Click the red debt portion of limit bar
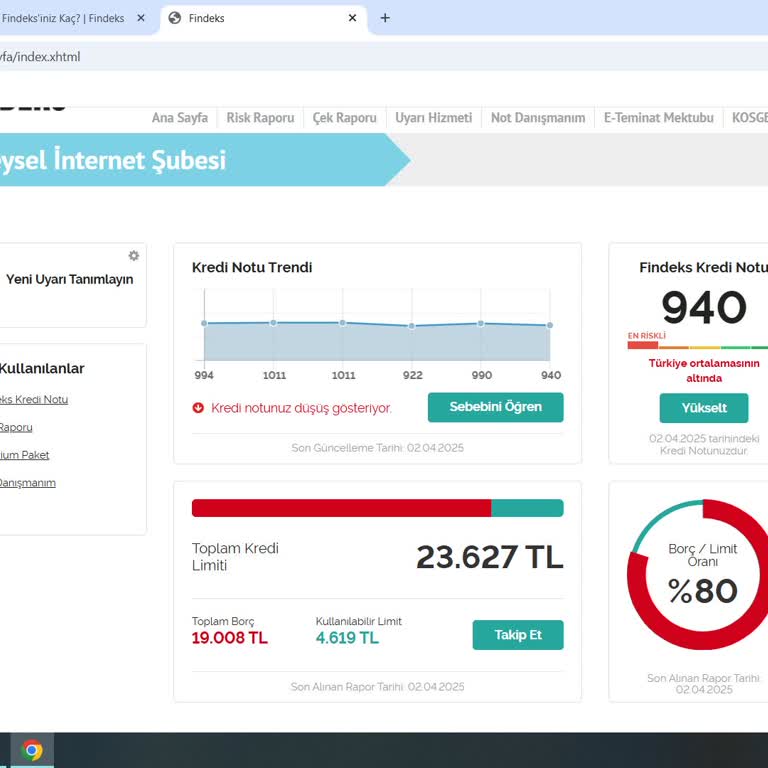The height and width of the screenshot is (768, 768). (340, 508)
